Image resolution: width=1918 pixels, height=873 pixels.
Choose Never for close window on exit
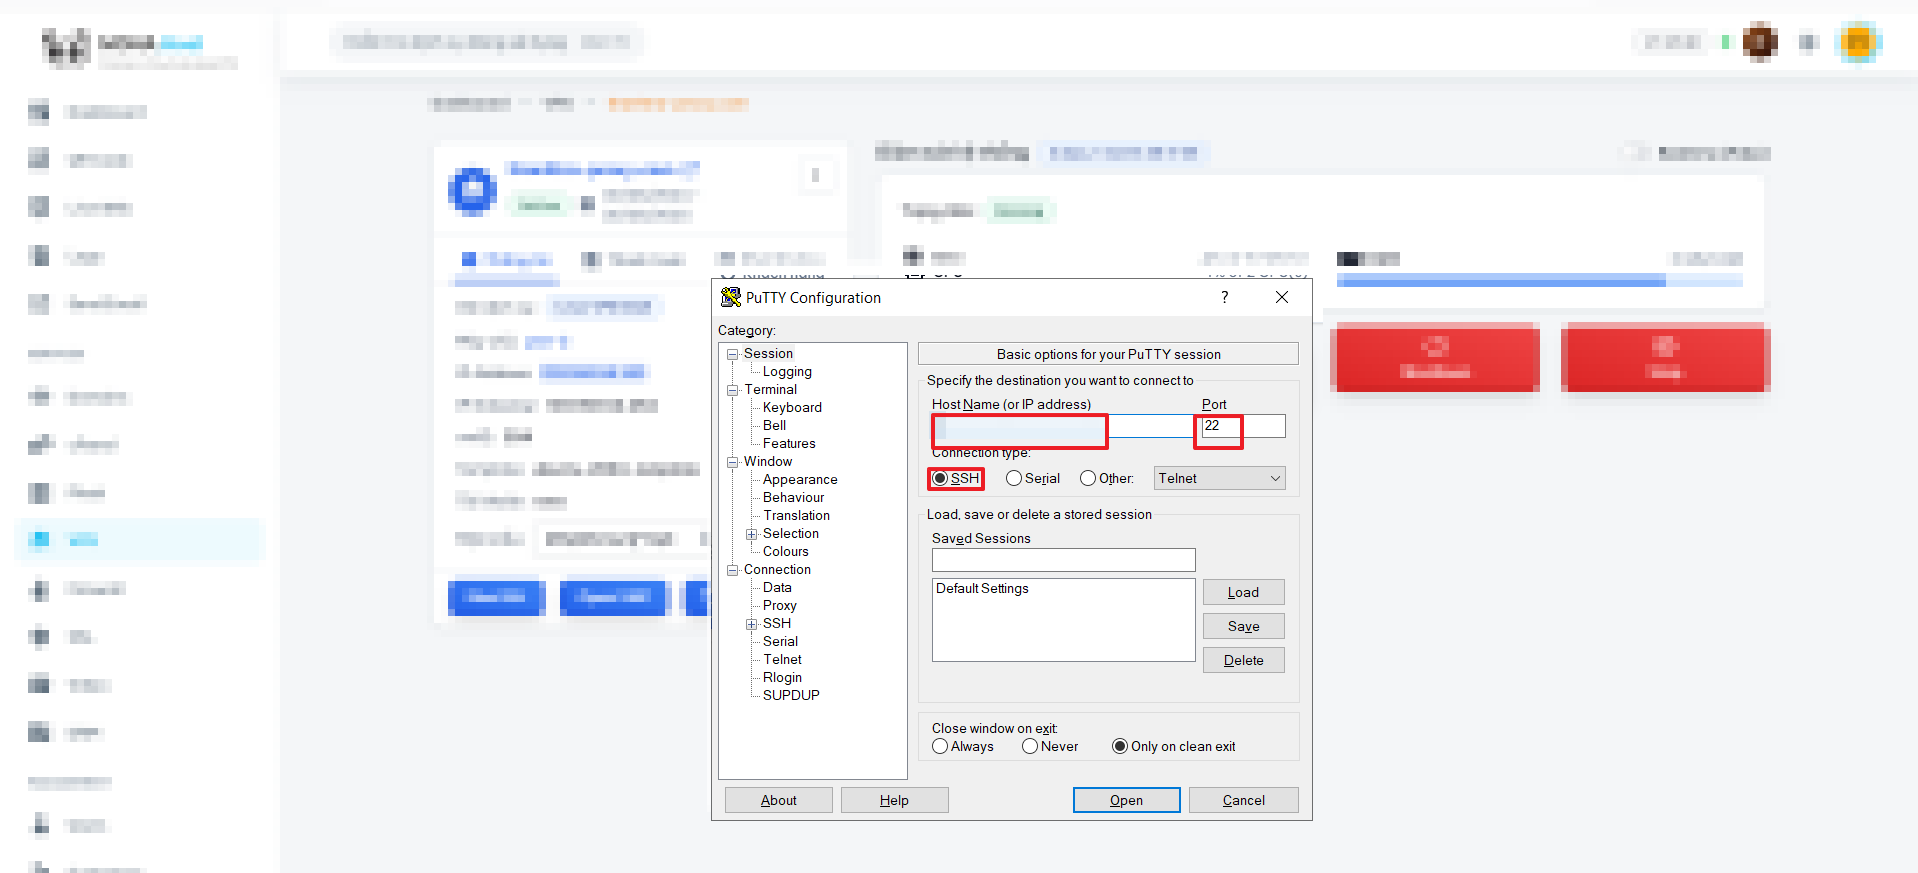pyautogui.click(x=1030, y=747)
